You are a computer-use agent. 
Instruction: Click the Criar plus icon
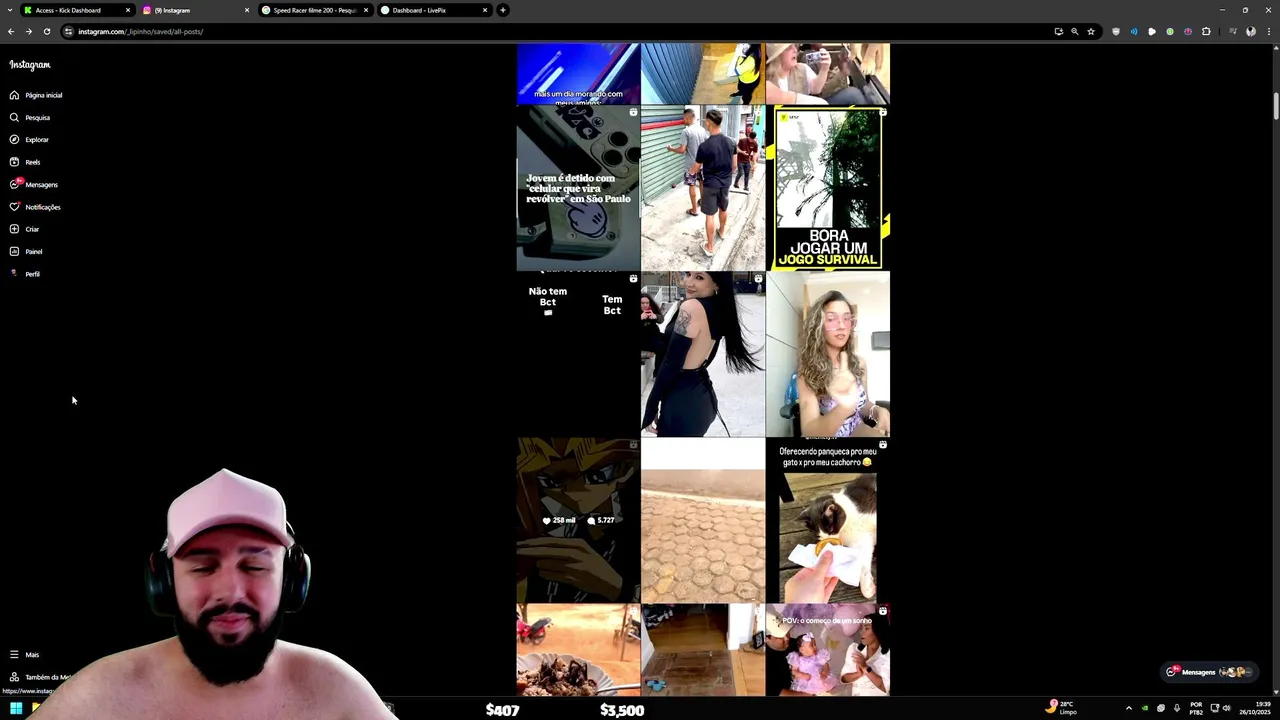pyautogui.click(x=14, y=229)
